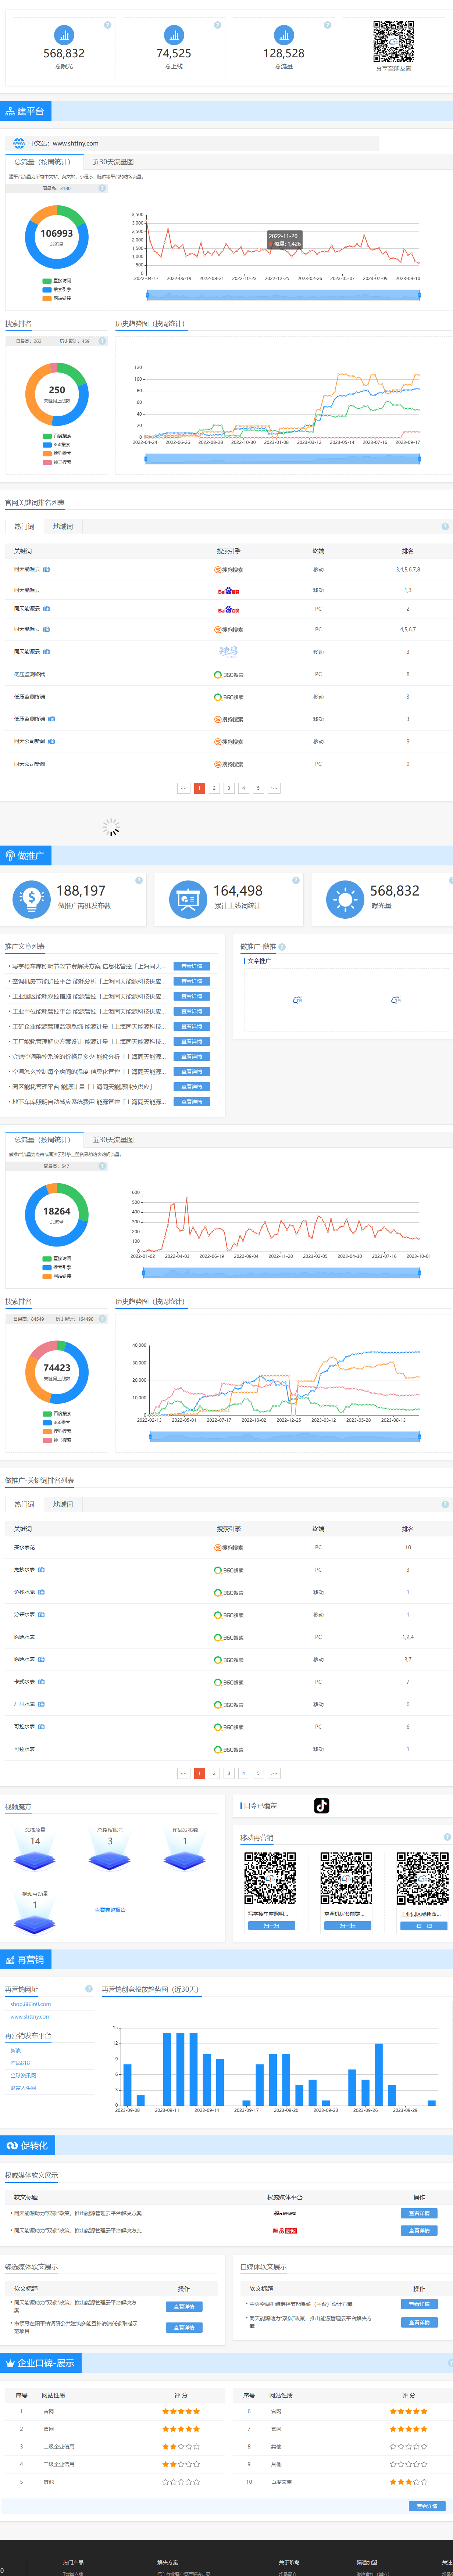Go to previous page of 官网关键词 table
Viewport: 453px width, 2576px height.
tap(184, 788)
